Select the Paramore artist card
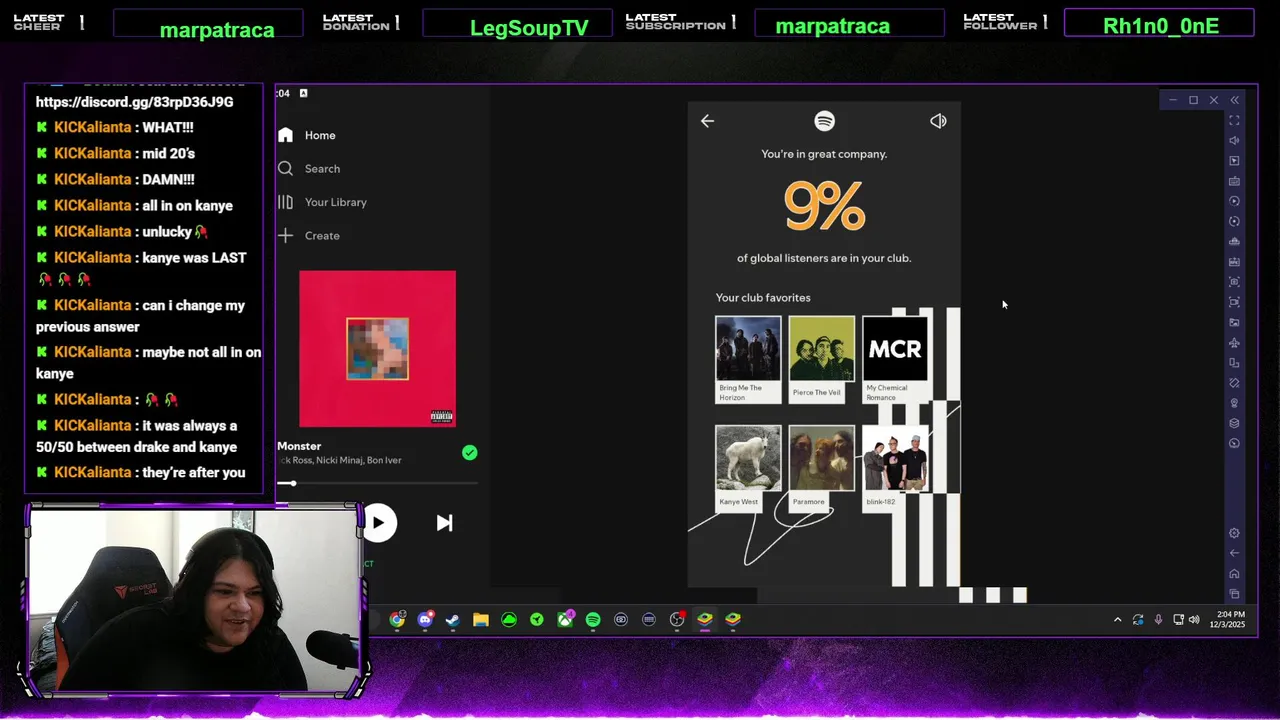The height and width of the screenshot is (720, 1280). click(821, 469)
